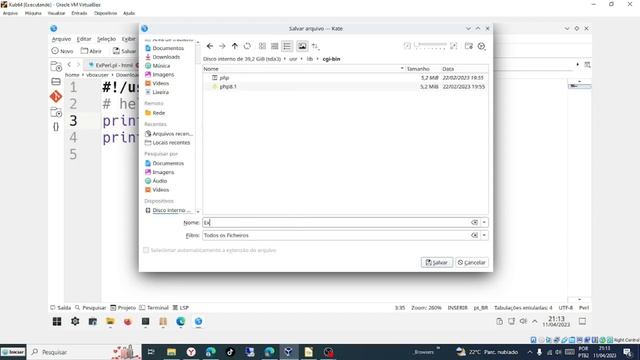Image resolution: width=640 pixels, height=360 pixels.
Task: Click the Cancelar button
Action: coord(472,262)
